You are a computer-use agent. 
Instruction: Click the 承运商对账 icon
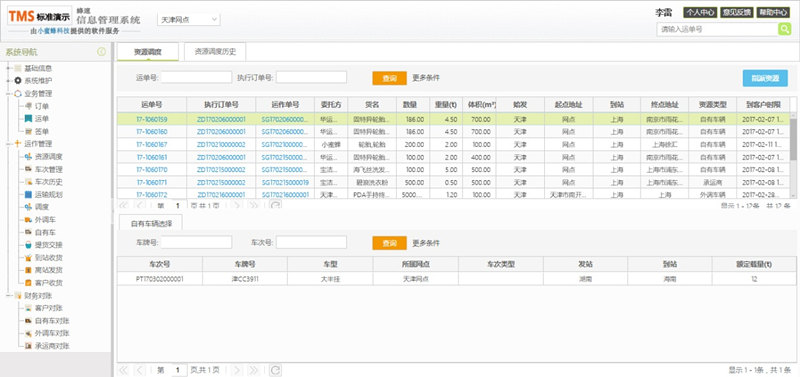coord(29,346)
